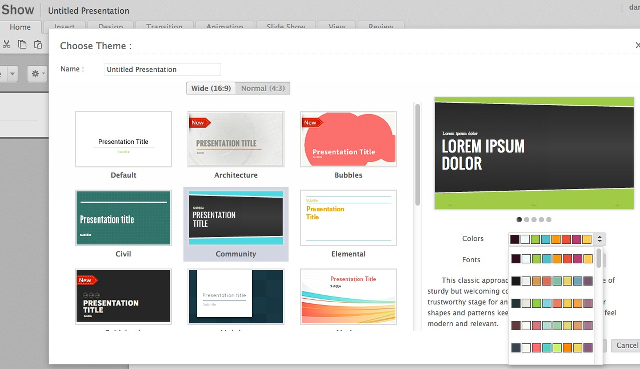Screen dimensions: 640x369
Task: Choose the Civil theme thumbnail
Action: [123, 218]
